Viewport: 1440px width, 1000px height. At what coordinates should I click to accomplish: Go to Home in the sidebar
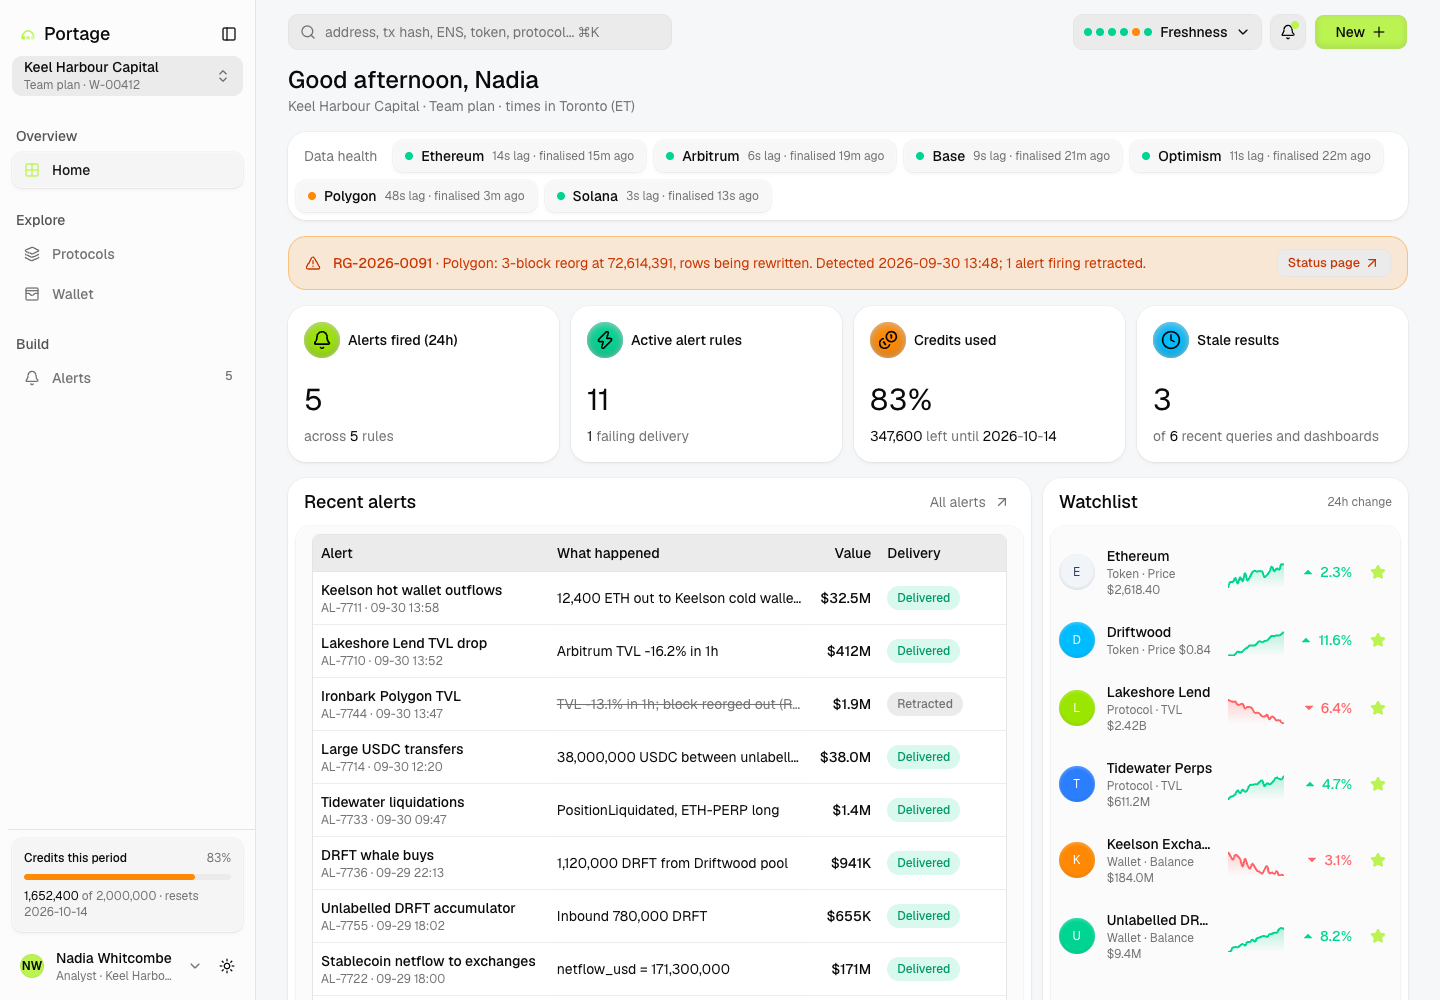coord(127,170)
